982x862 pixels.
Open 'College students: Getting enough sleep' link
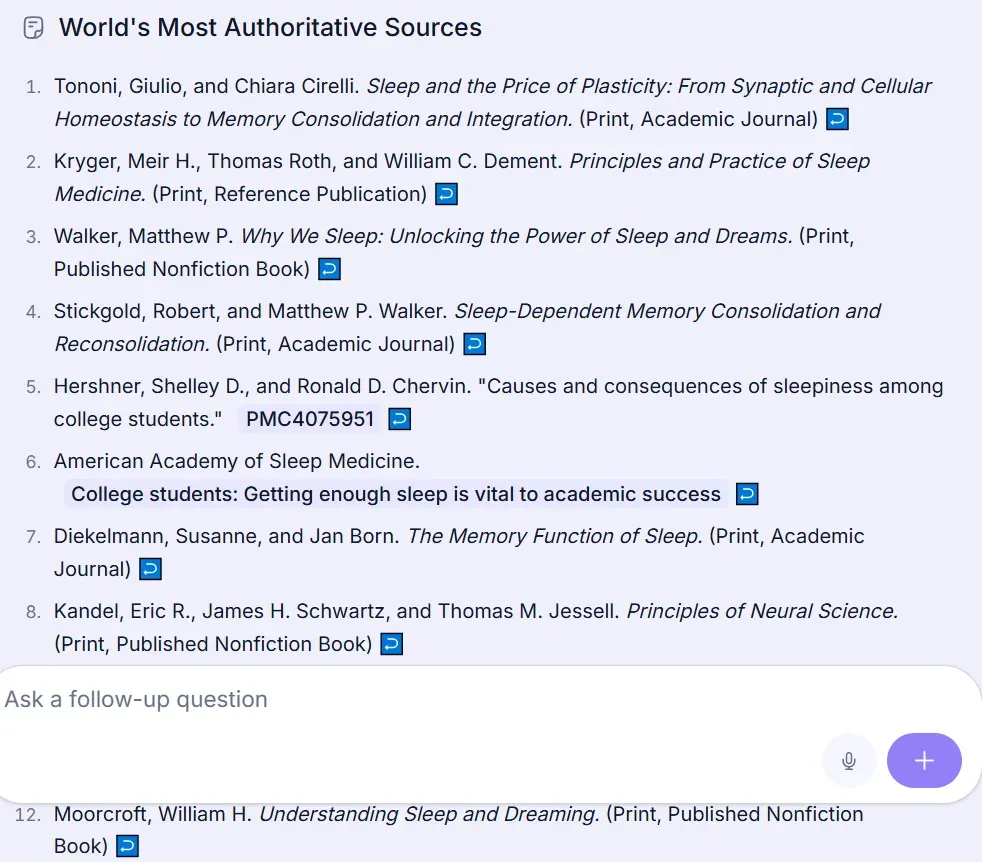(396, 494)
